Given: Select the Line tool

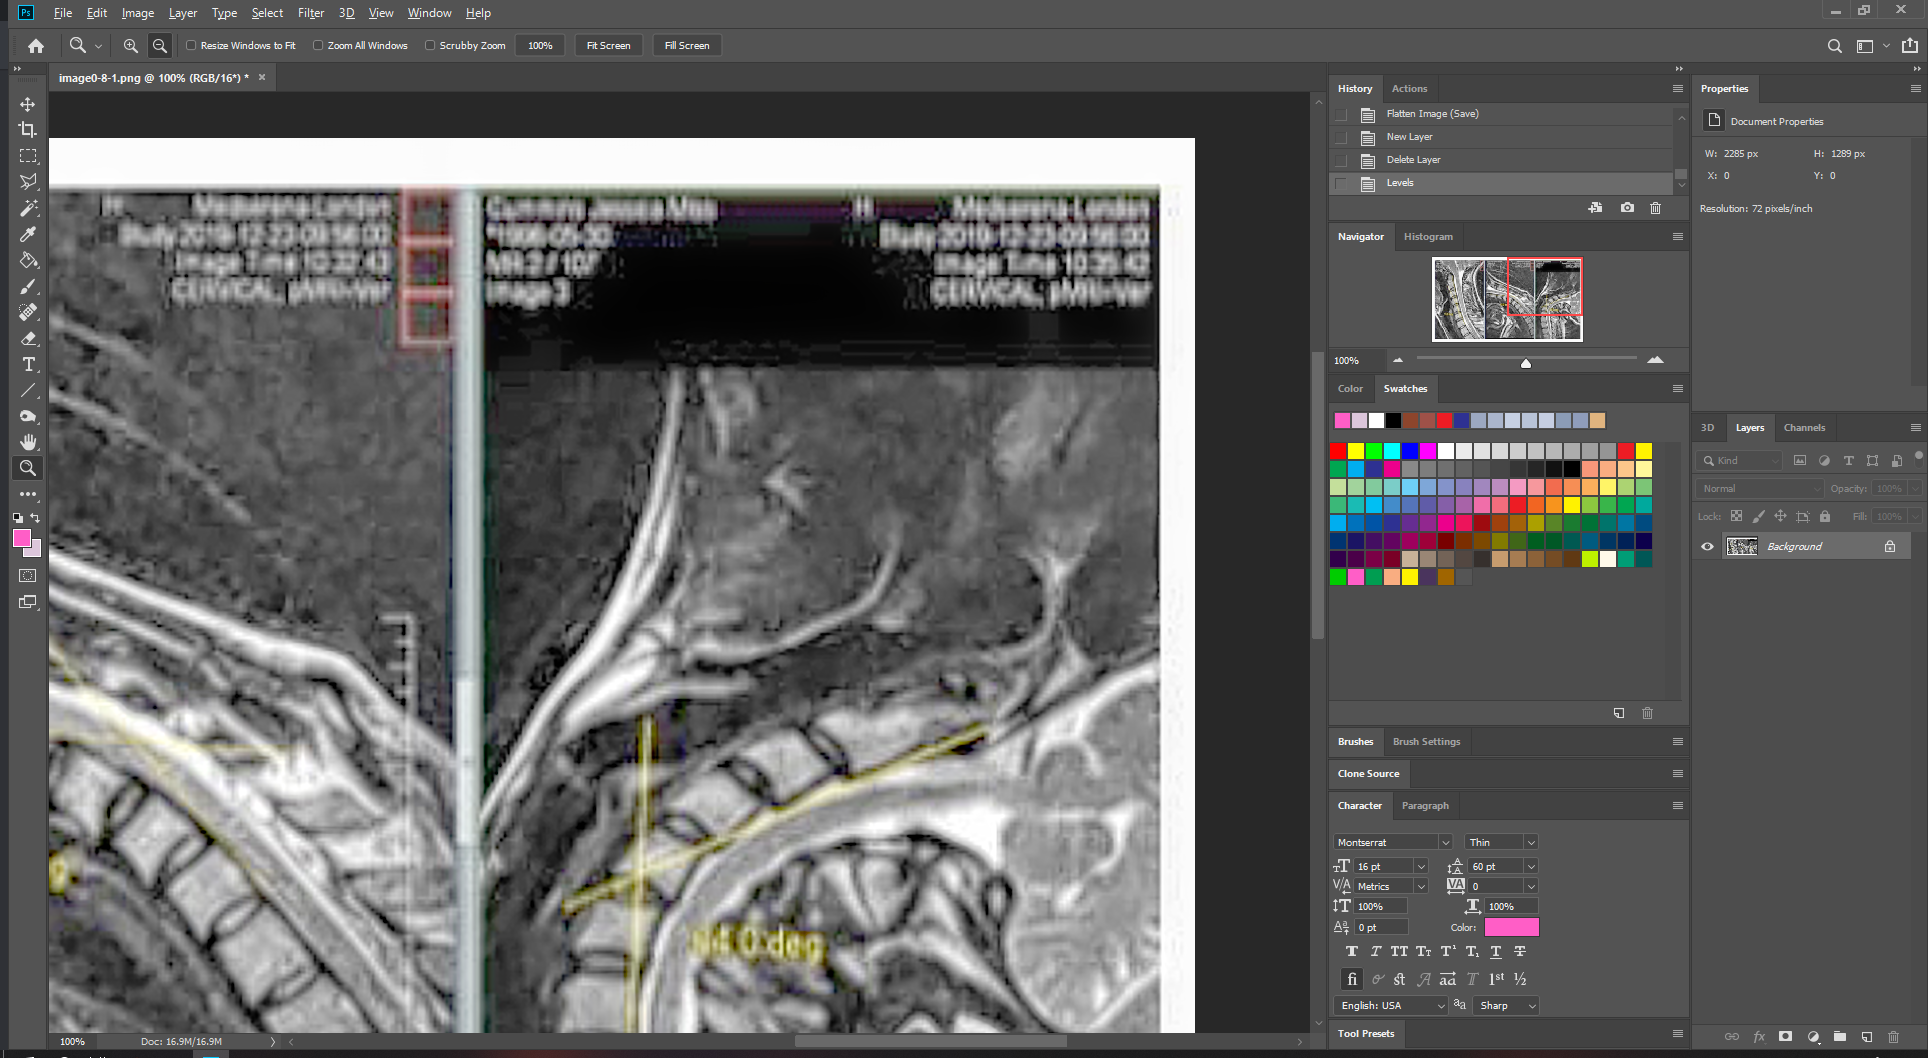Looking at the screenshot, I should pos(28,390).
